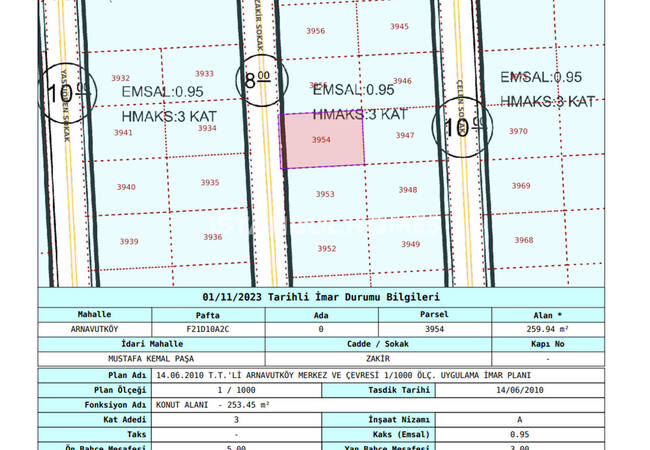Click parcel 3940 on the map
650x450 pixels.
tap(126, 187)
